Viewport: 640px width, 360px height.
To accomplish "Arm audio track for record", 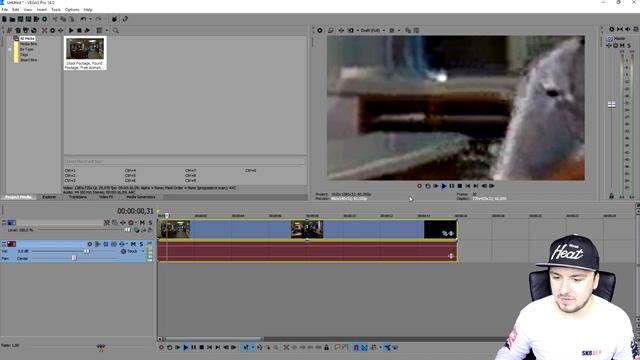I will 90,244.
